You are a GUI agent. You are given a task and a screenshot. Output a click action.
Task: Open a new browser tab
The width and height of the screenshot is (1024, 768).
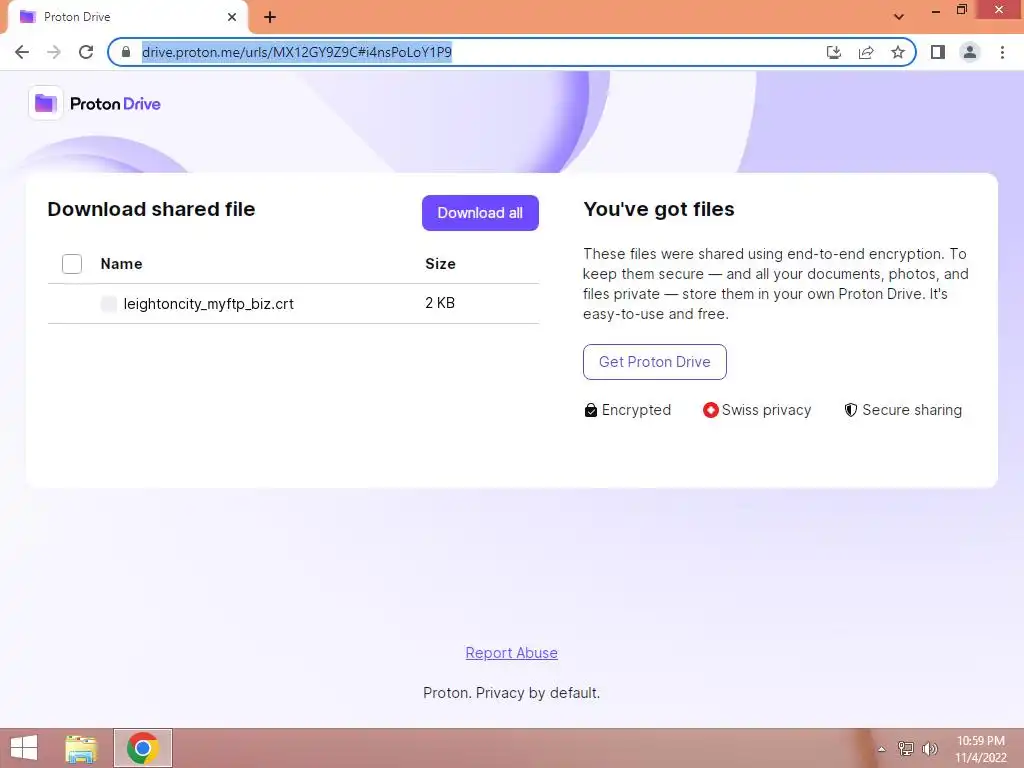click(x=270, y=17)
